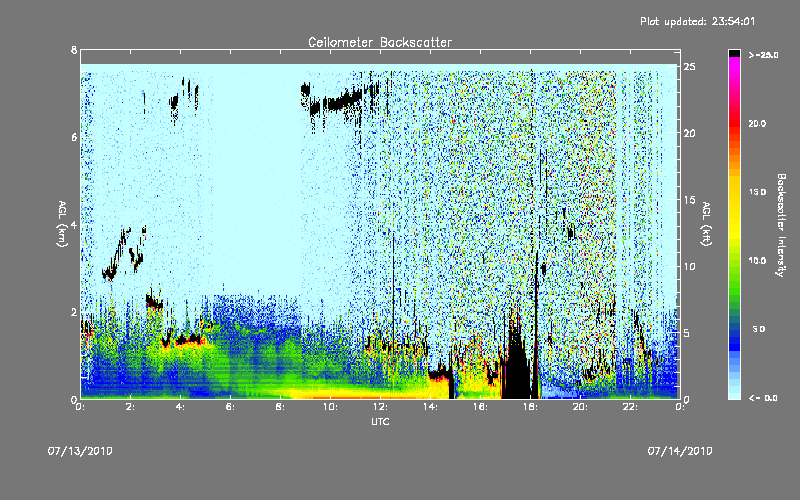Viewport: 800px width, 500px height.
Task: Click the '20:' hour tick label
Action: 580,407
